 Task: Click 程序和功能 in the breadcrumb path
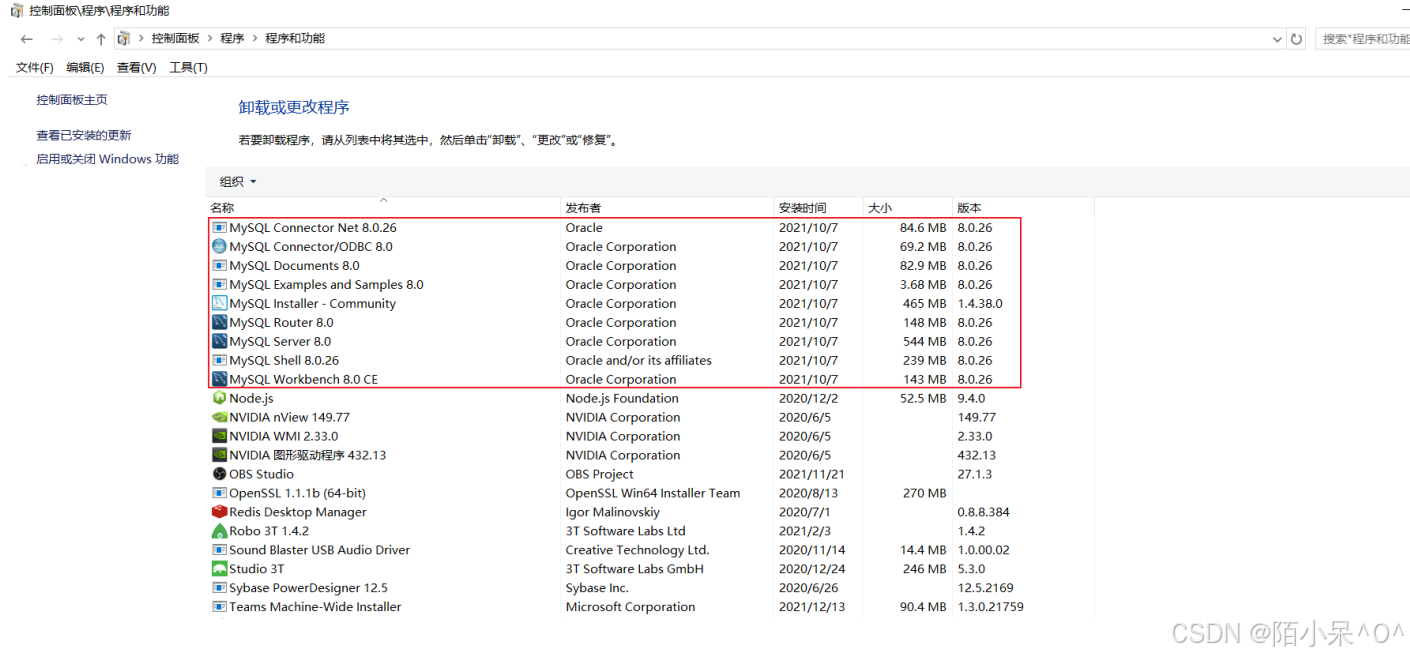click(x=295, y=39)
